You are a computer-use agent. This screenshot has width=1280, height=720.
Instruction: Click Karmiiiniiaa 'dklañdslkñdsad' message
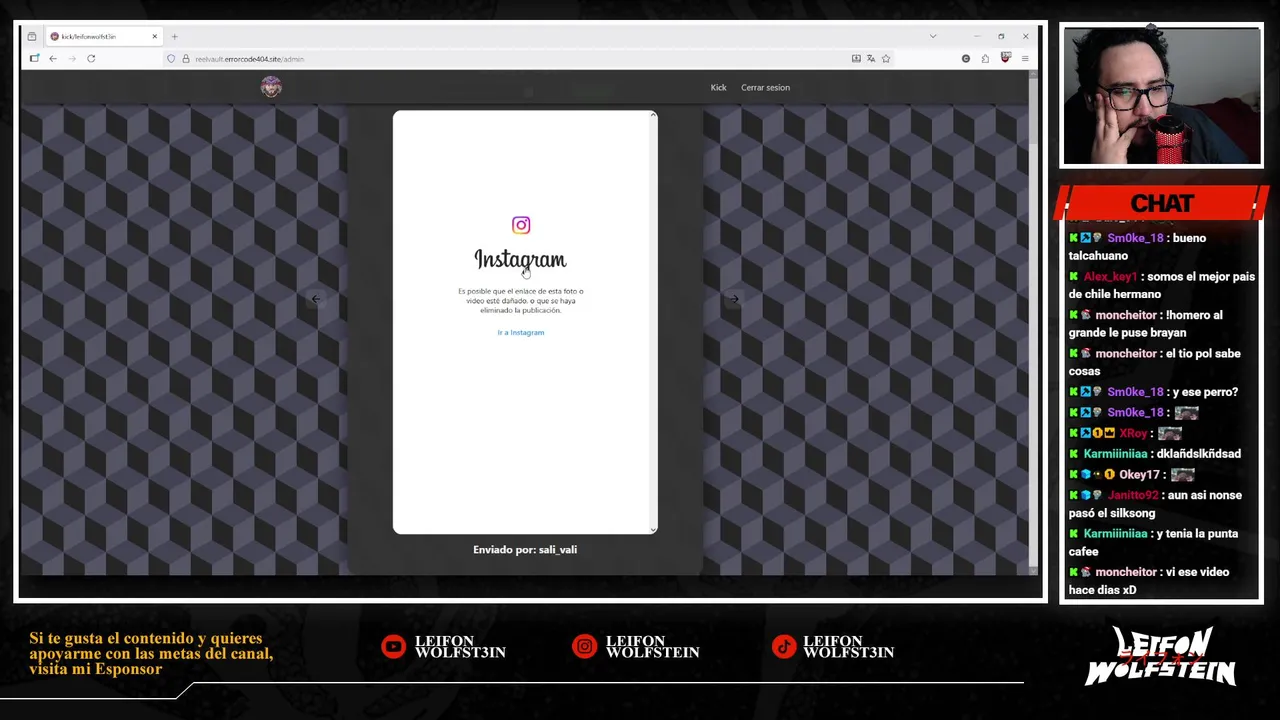[x=1155, y=454]
